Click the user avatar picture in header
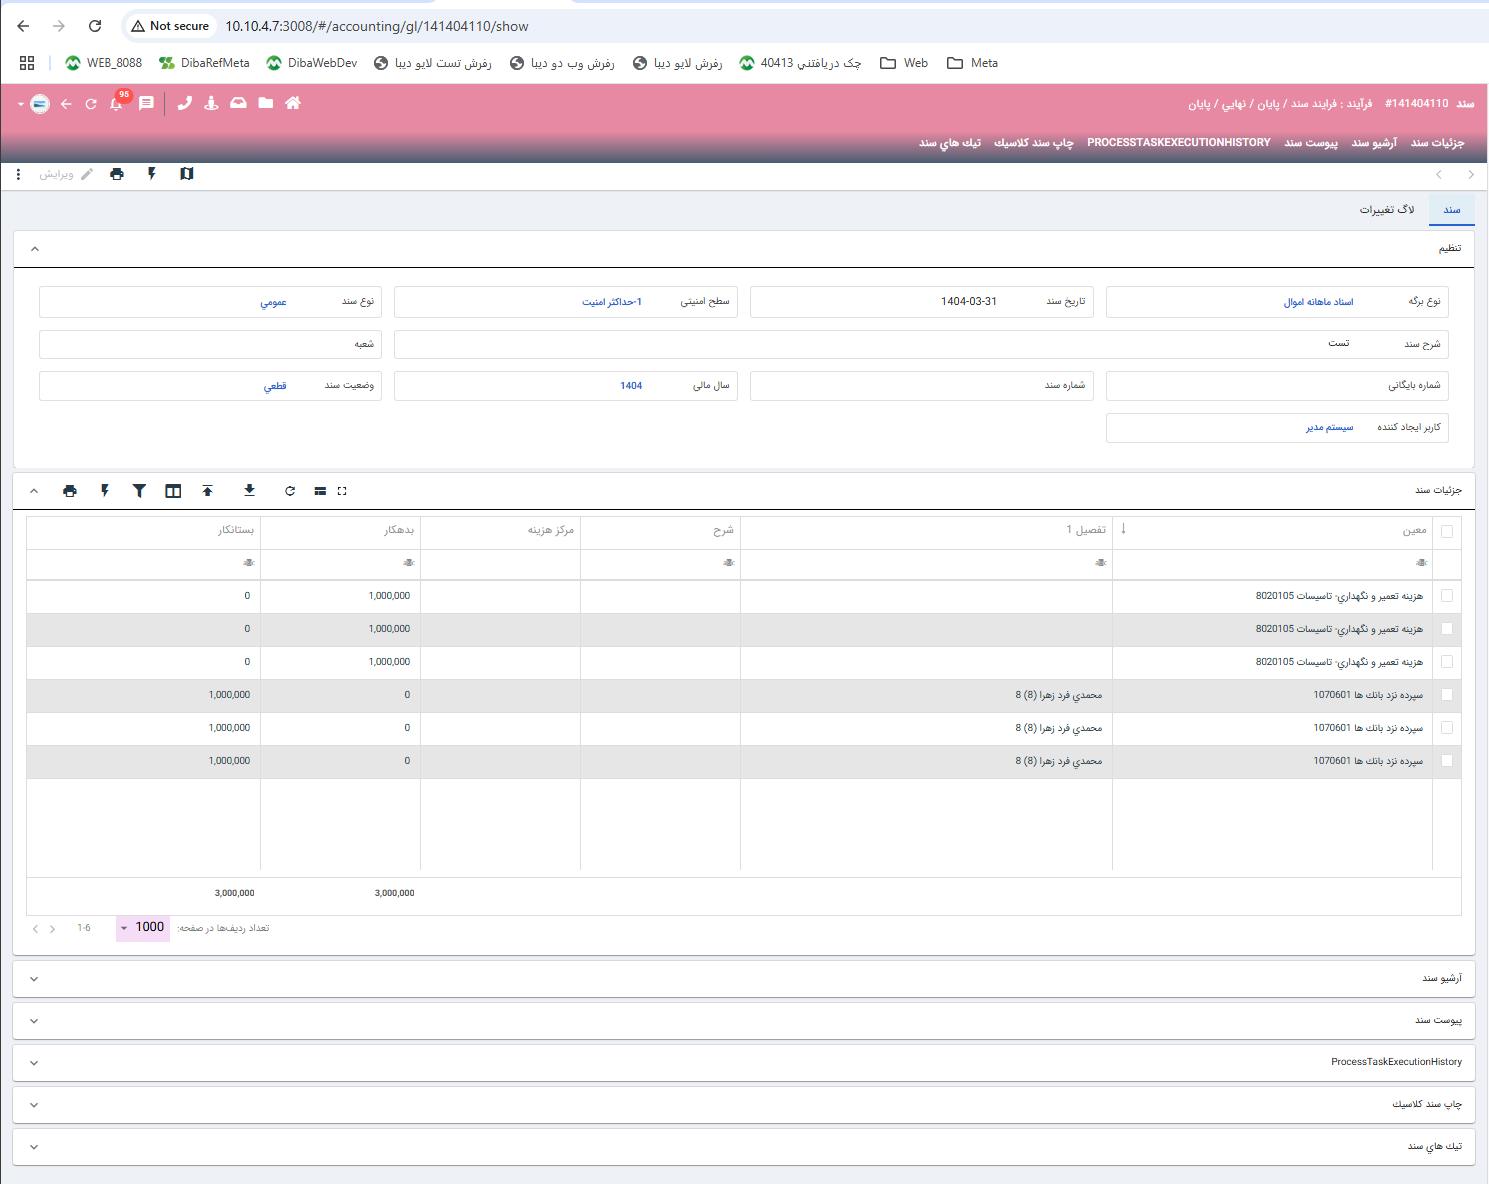Image resolution: width=1489 pixels, height=1184 pixels. pyautogui.click(x=40, y=104)
